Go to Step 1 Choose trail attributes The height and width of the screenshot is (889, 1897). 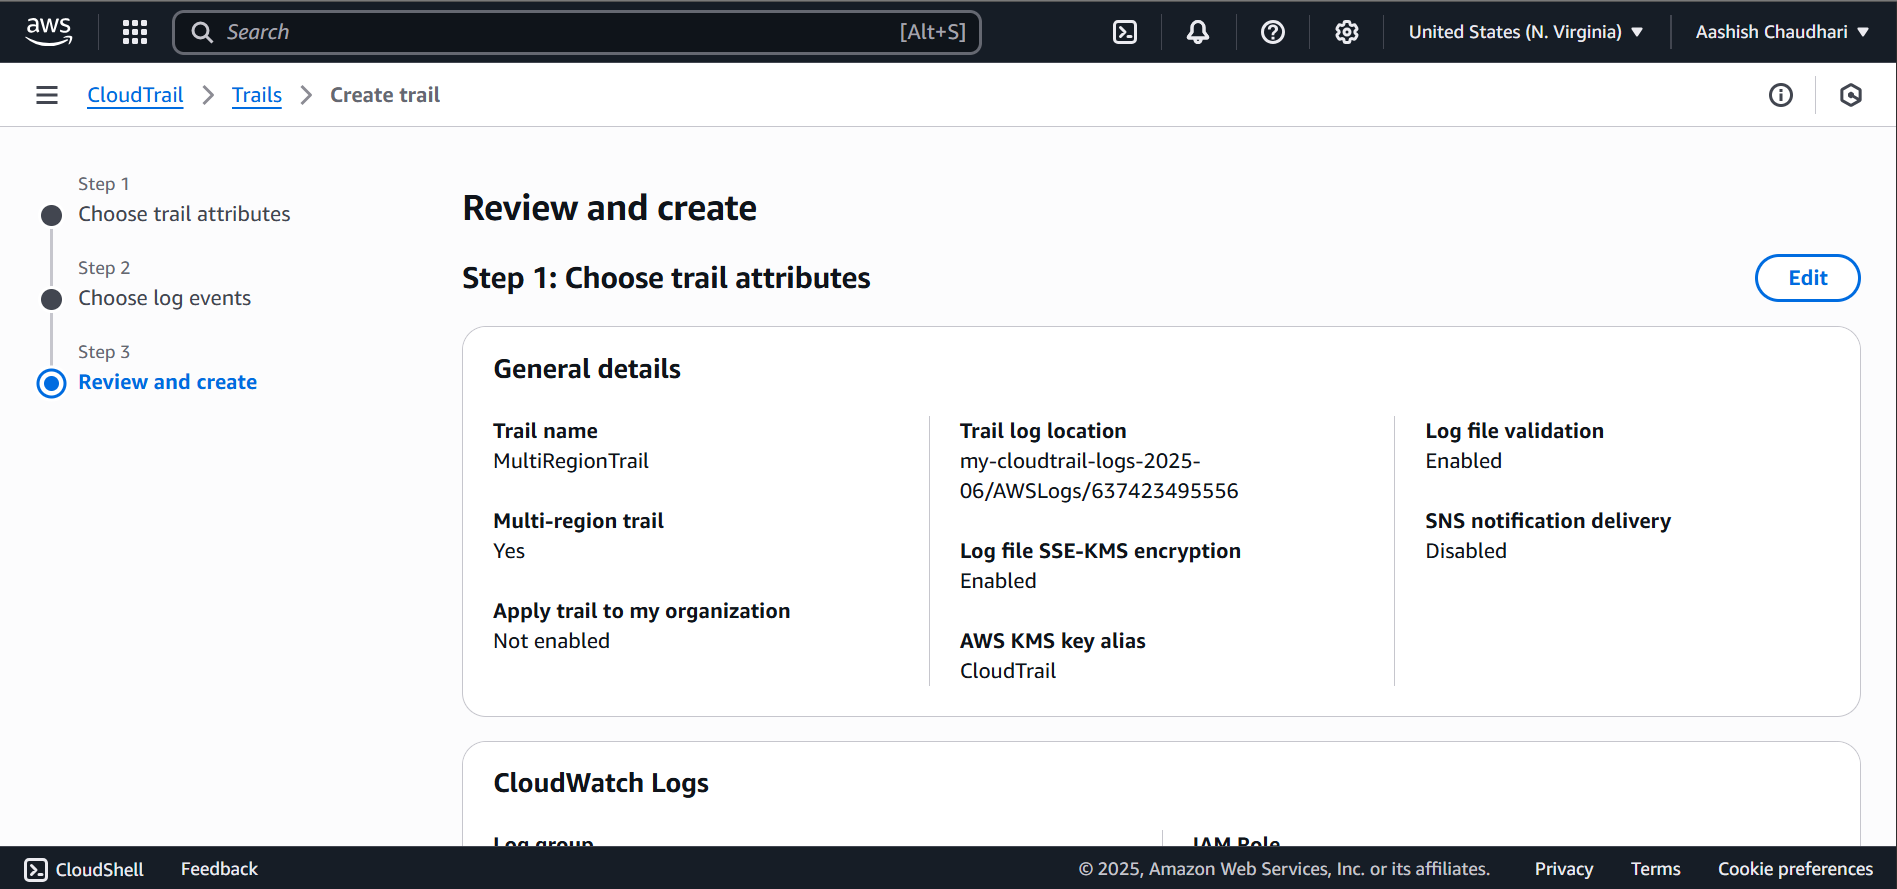[x=184, y=214]
